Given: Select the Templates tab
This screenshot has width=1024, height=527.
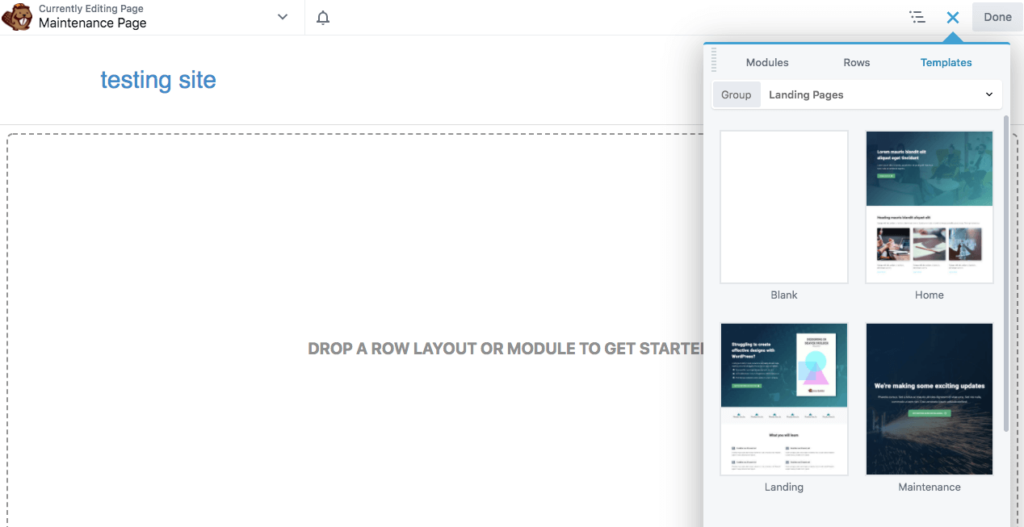Looking at the screenshot, I should 946,62.
